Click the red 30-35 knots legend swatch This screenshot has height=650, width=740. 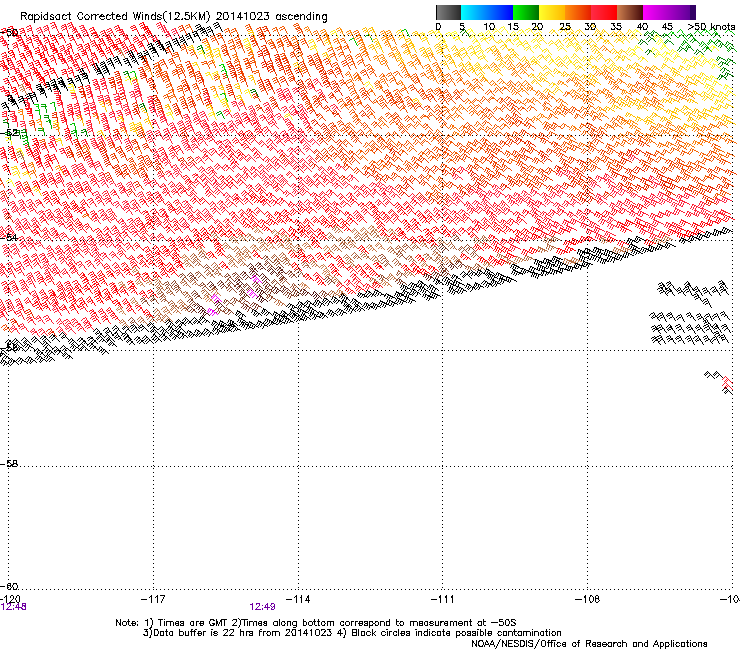604,12
